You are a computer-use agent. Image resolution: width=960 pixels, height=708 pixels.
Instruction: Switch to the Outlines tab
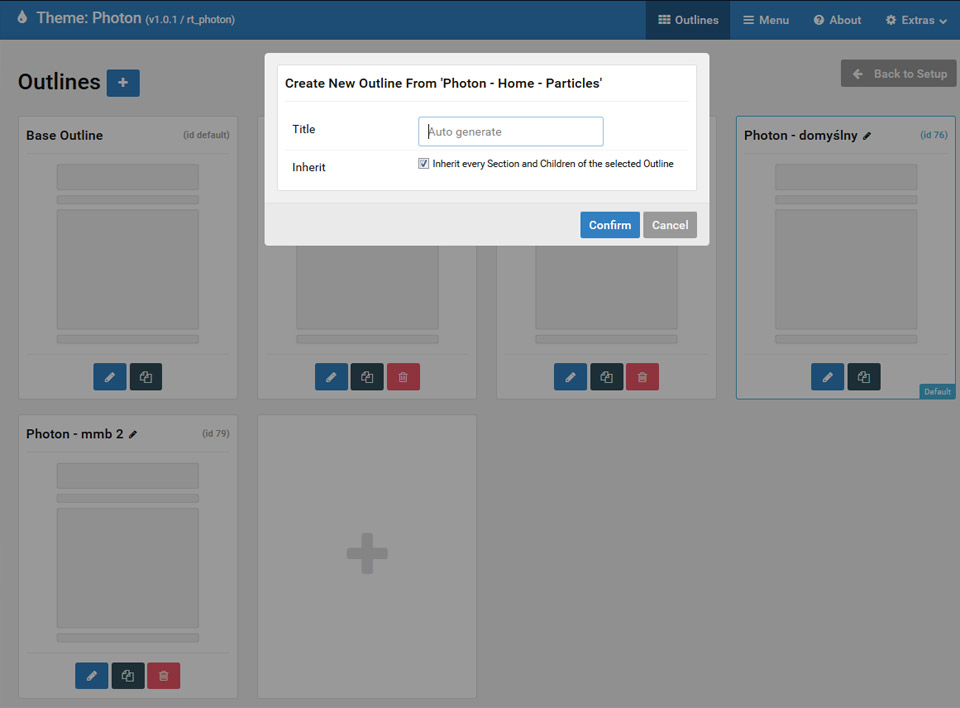tap(688, 20)
